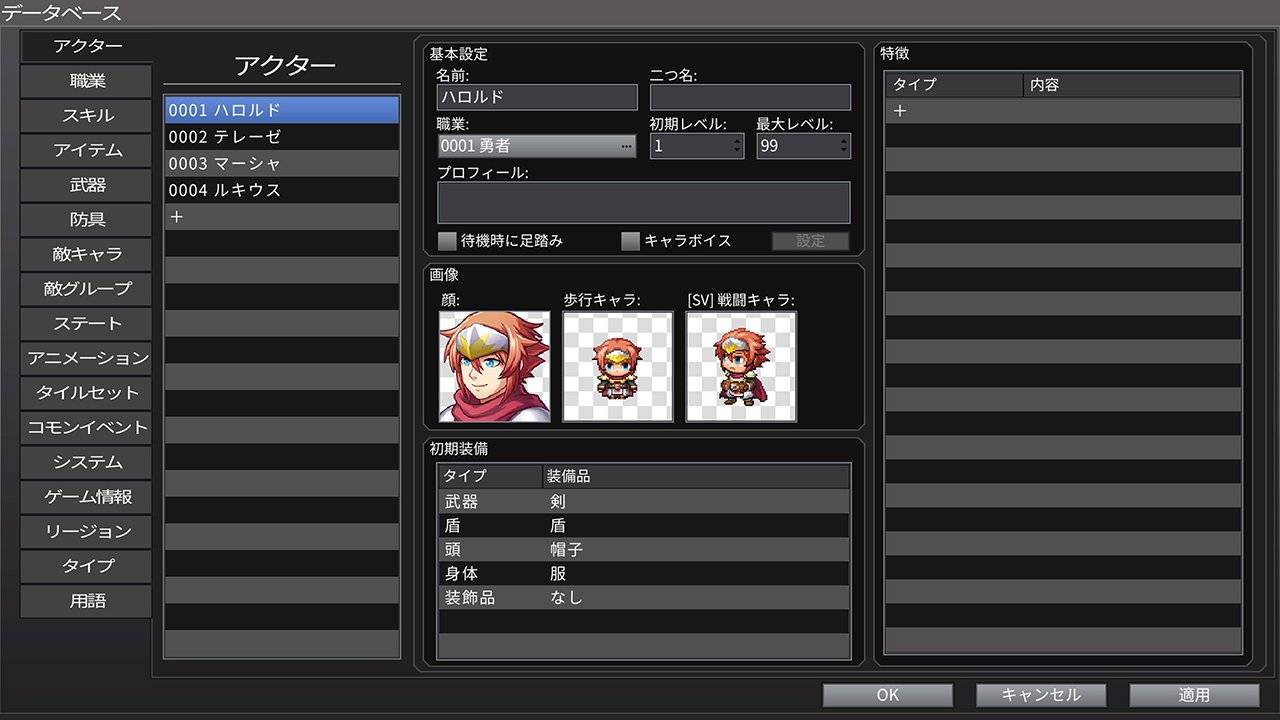
Task: Select the 頭 equipment row
Action: click(644, 549)
